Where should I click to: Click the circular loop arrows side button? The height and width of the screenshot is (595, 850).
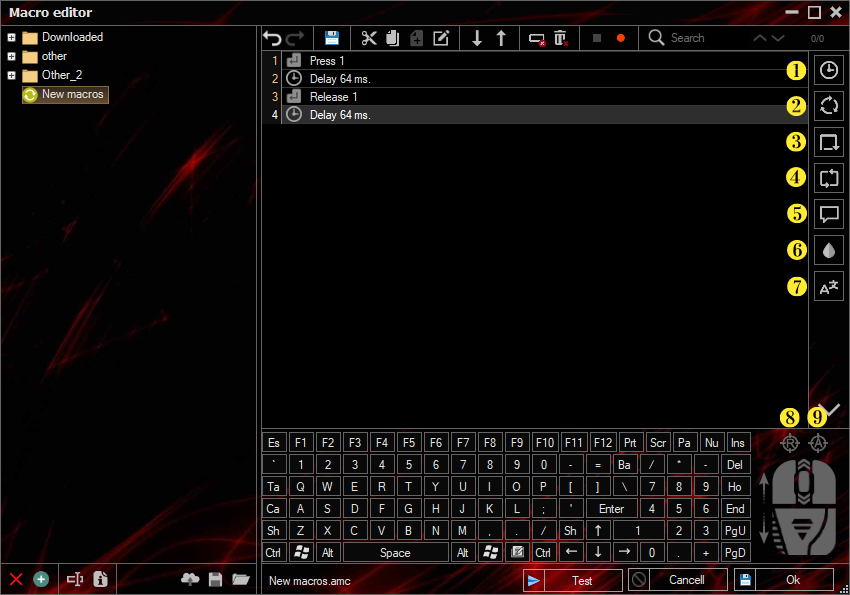828,106
